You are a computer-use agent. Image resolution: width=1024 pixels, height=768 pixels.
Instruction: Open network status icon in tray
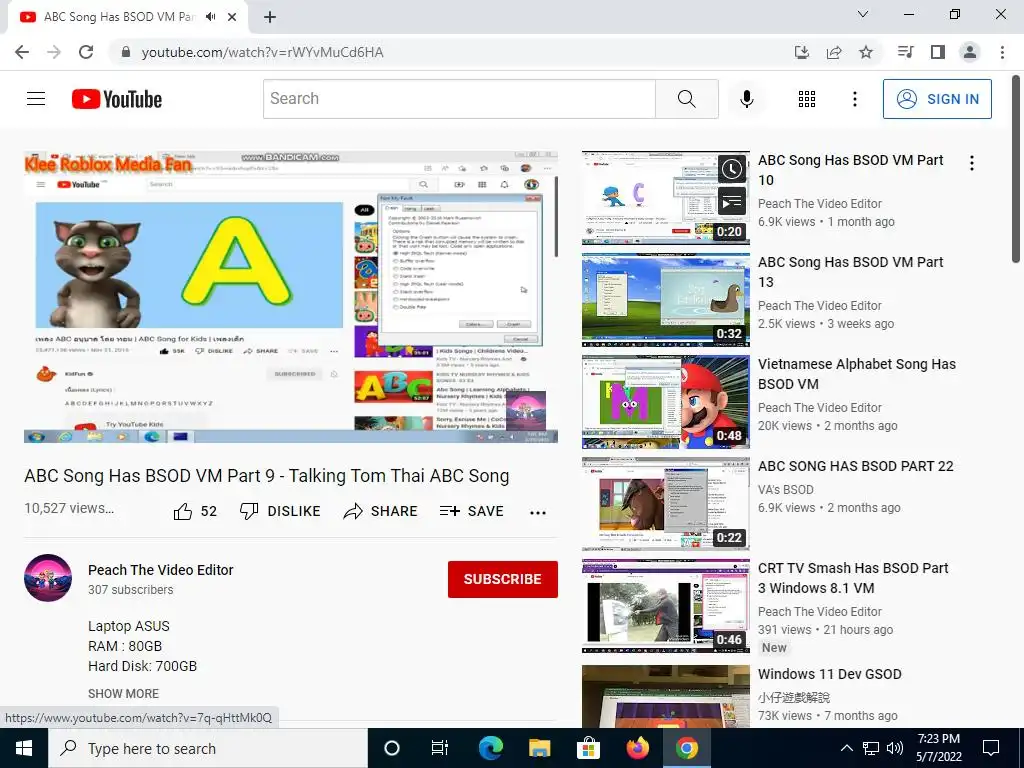pyautogui.click(x=871, y=748)
